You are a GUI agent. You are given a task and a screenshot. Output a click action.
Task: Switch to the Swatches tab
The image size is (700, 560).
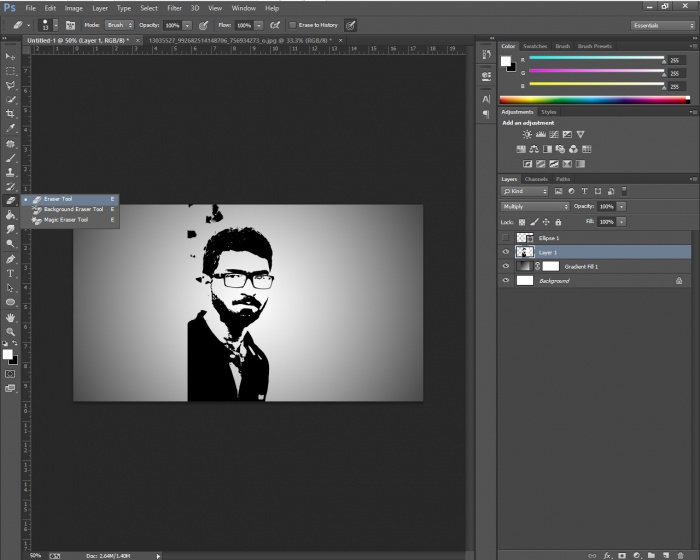click(x=536, y=46)
